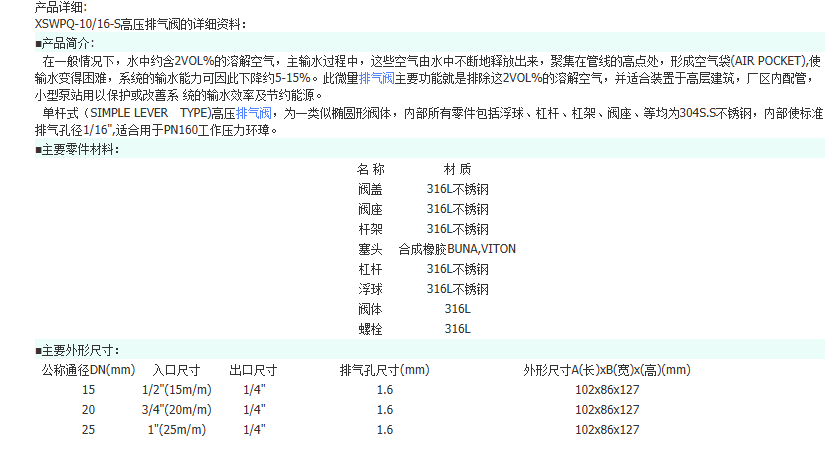
Task: Click the 主要零件材料 section header
Action: point(77,150)
